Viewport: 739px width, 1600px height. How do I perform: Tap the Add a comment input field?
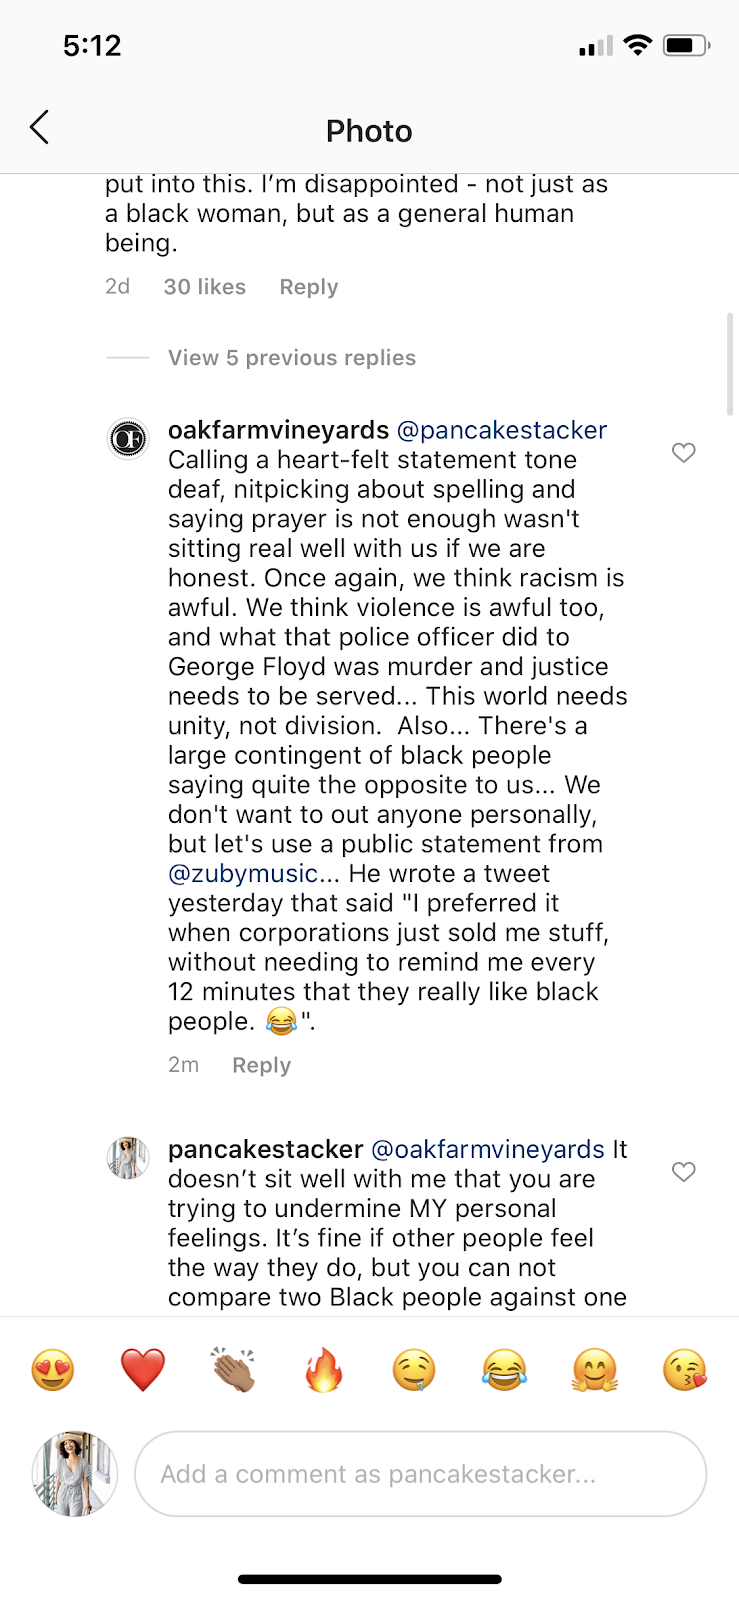(420, 1473)
